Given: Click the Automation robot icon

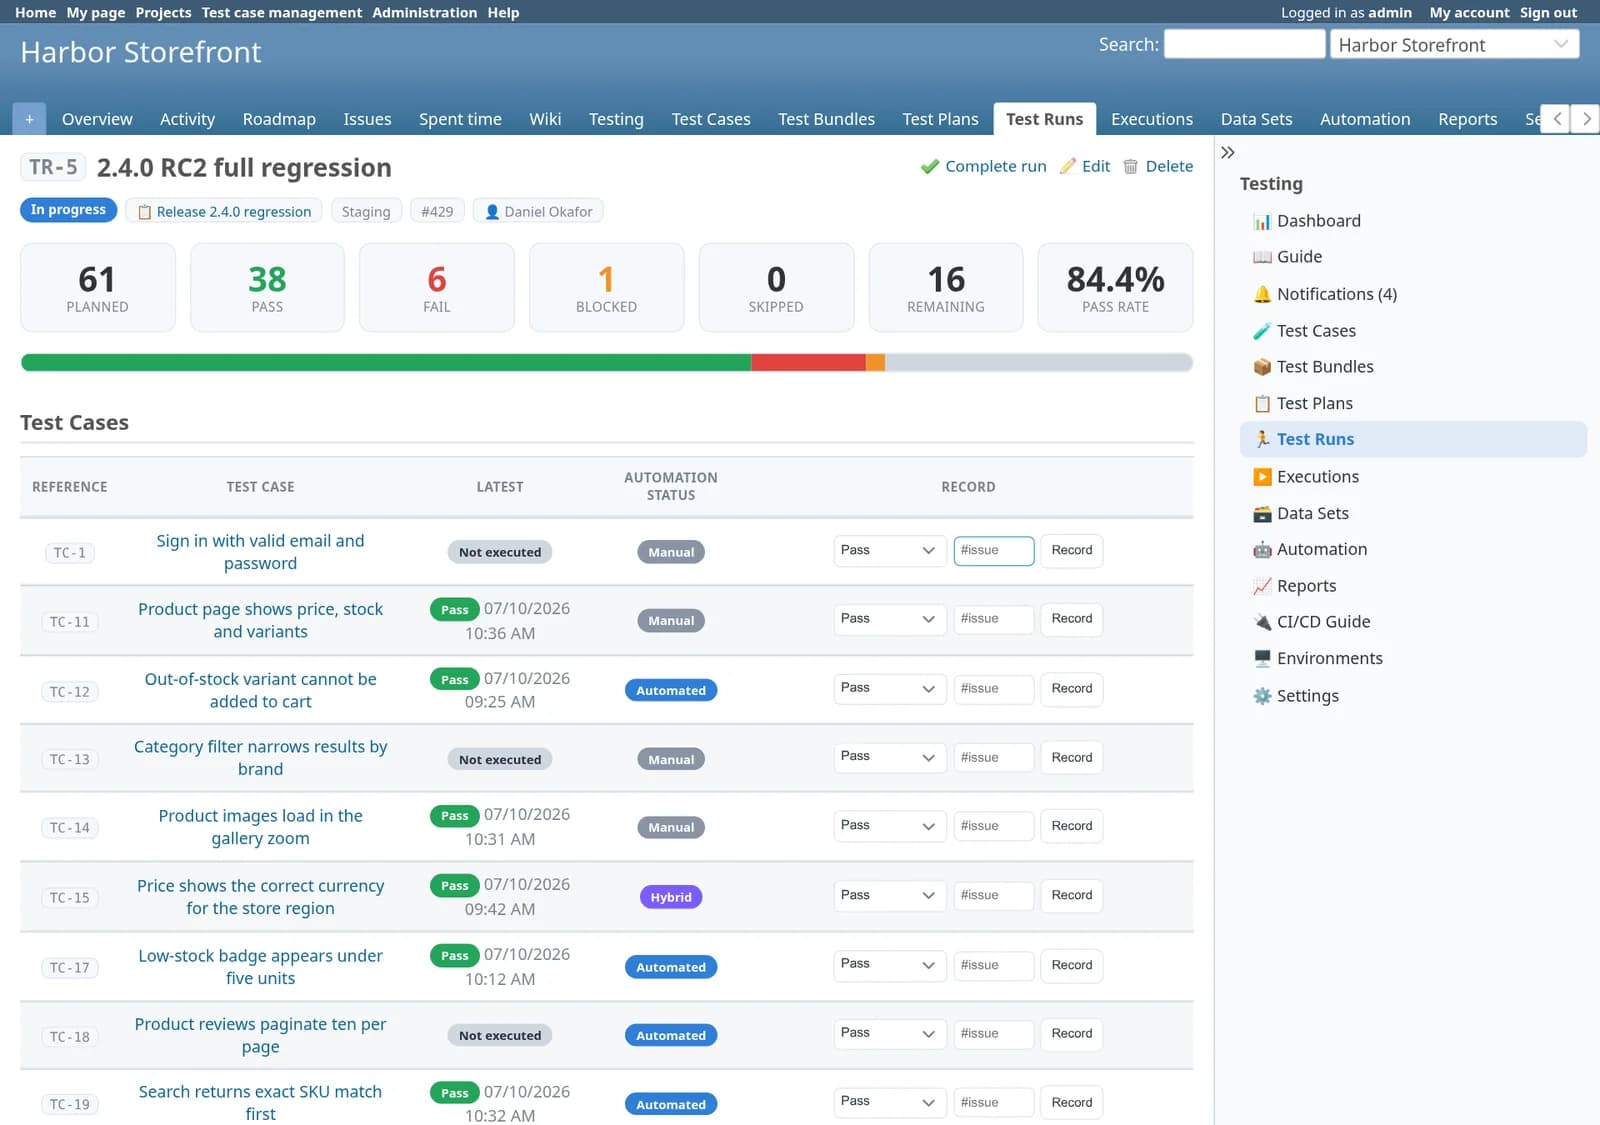Looking at the screenshot, I should [x=1262, y=550].
